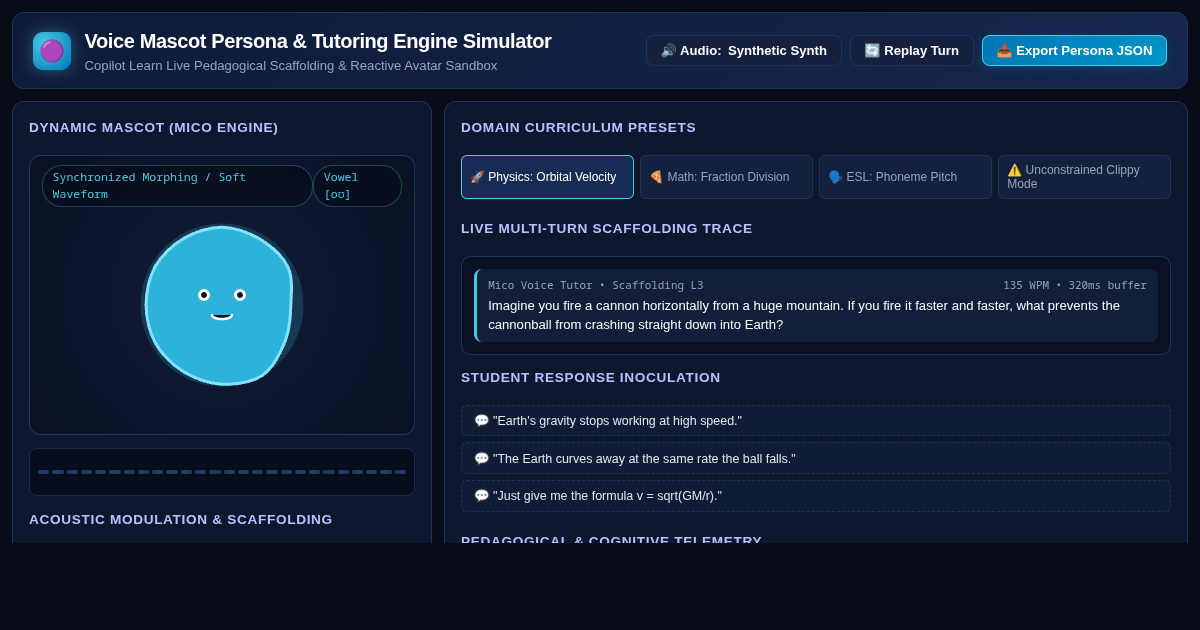Click the Student Response Inoculation heading
Image resolution: width=1200 pixels, height=630 pixels.
[591, 378]
